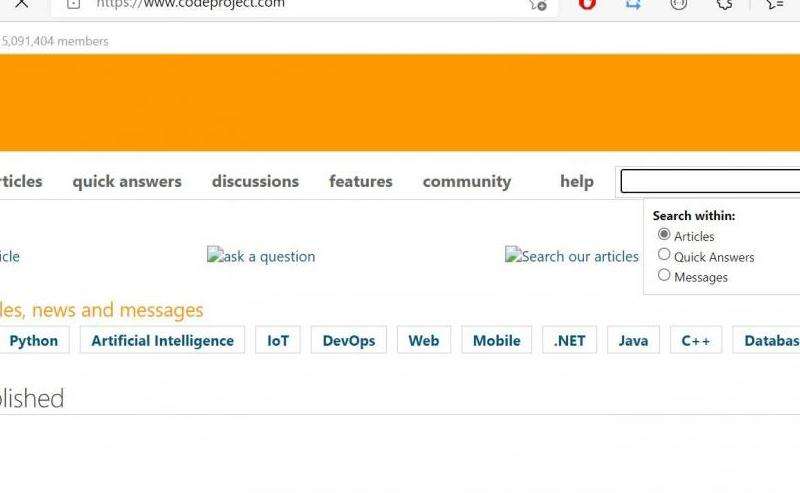Follow the 'ask a question' link

pos(261,256)
